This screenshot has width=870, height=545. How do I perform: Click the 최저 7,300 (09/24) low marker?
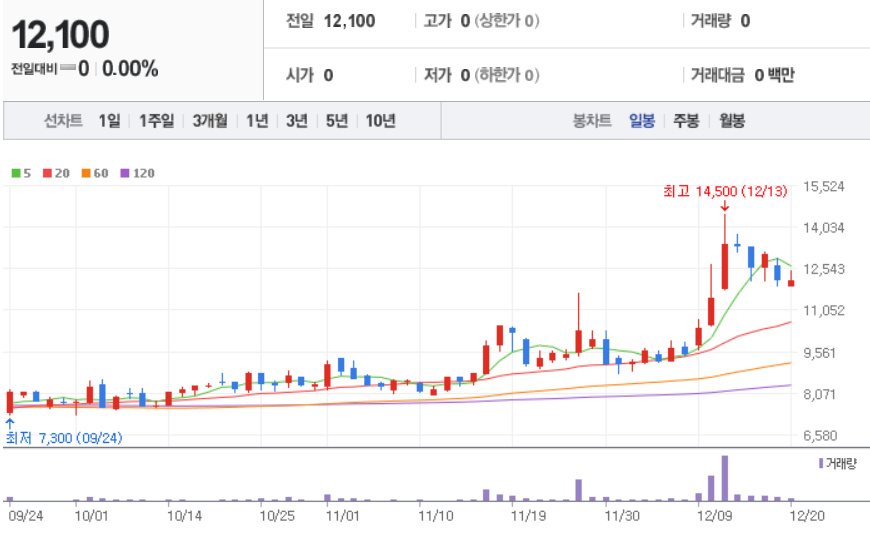pos(64,438)
